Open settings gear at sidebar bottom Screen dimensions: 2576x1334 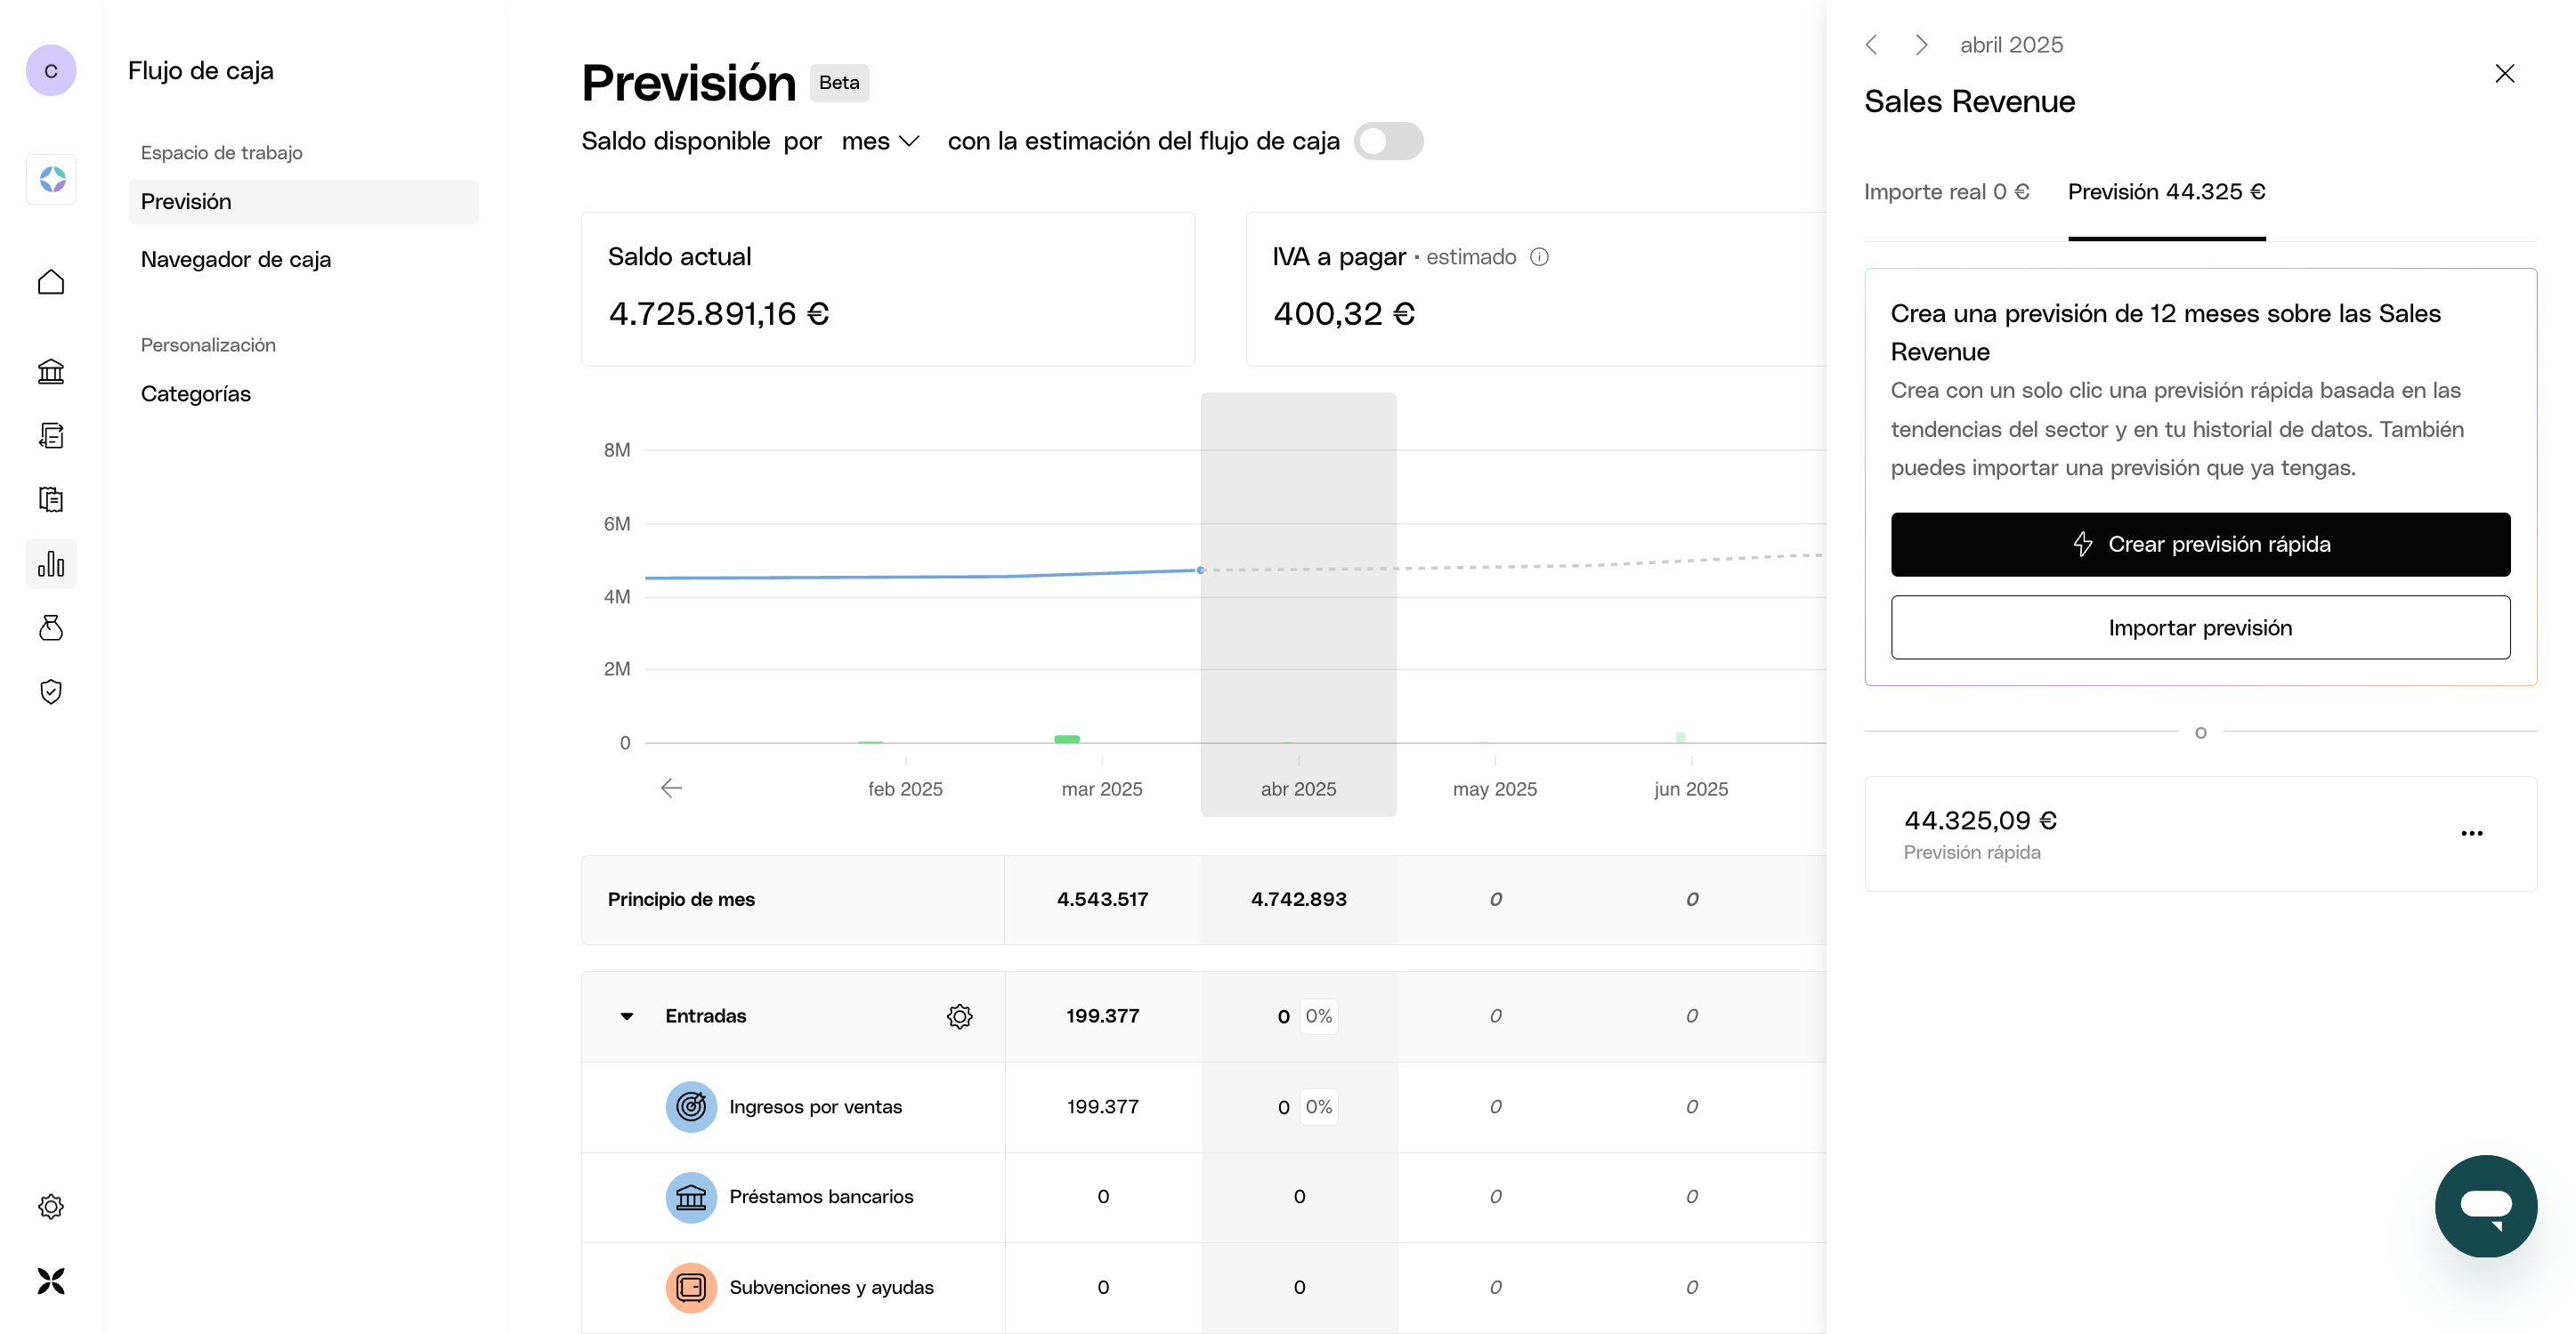coord(51,1206)
